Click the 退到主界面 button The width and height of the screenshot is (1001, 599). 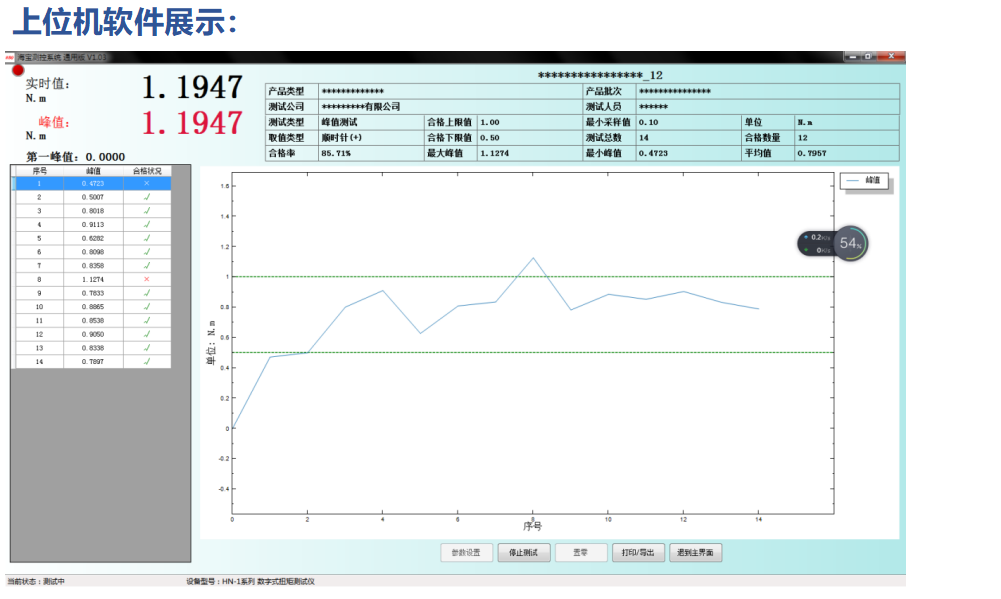[697, 552]
